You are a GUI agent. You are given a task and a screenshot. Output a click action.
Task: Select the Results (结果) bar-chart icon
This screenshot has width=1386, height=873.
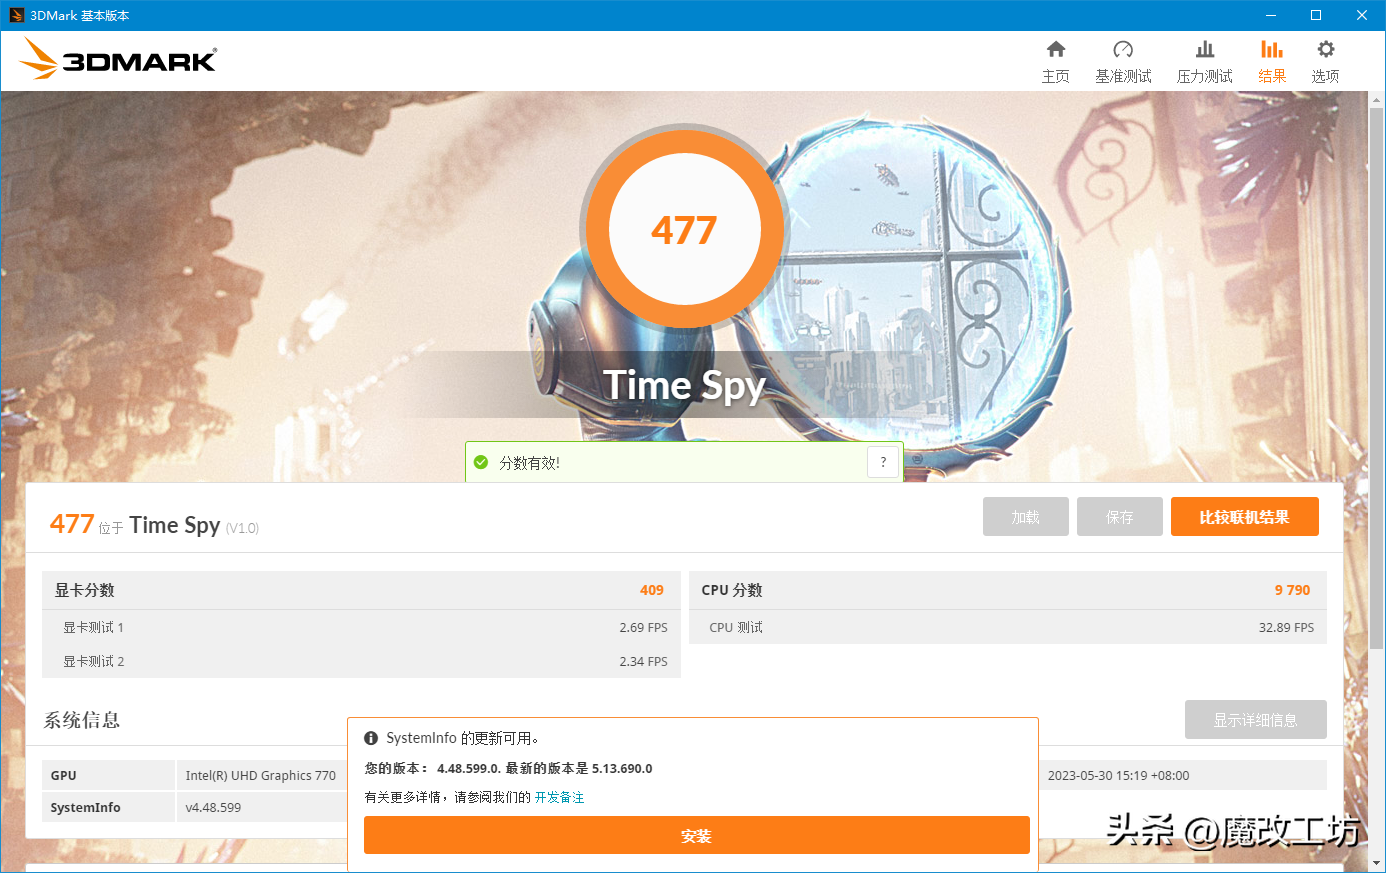point(1271,50)
